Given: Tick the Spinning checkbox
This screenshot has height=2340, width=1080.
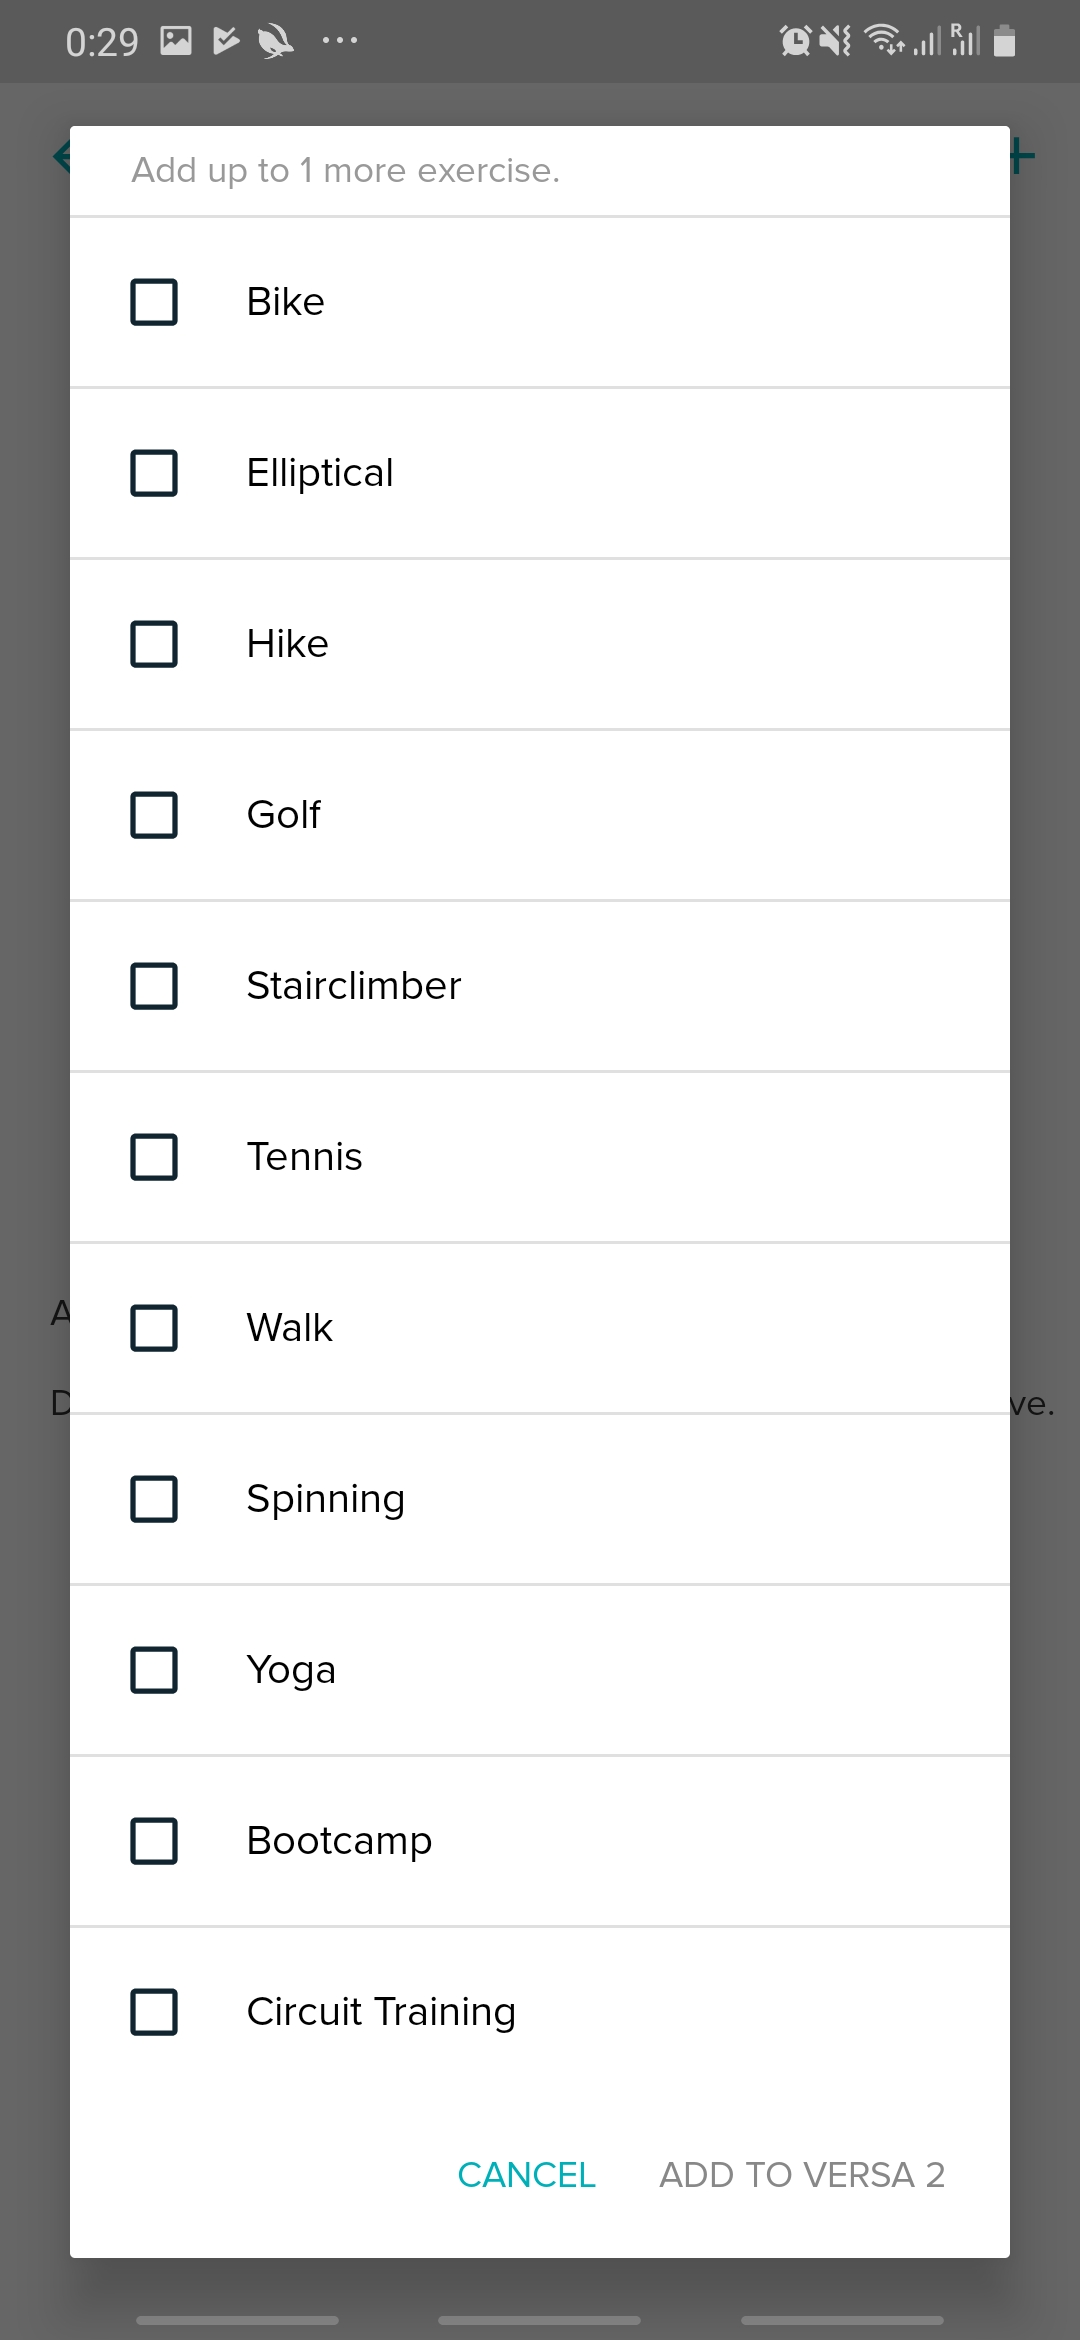Looking at the screenshot, I should (x=154, y=1499).
